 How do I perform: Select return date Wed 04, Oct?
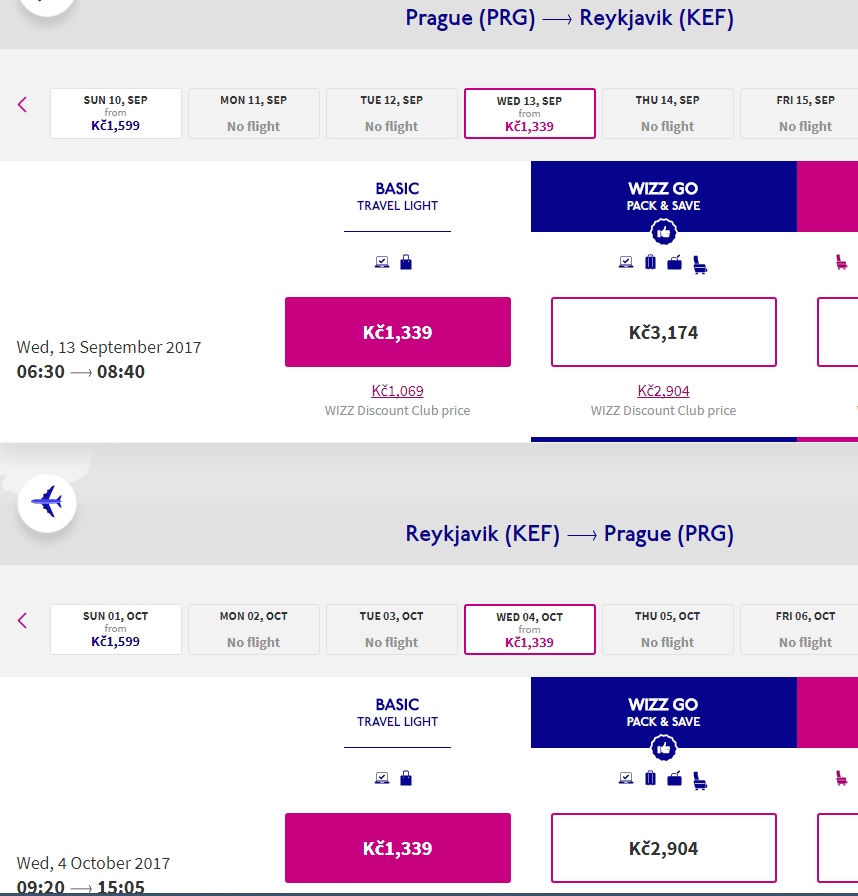[530, 629]
